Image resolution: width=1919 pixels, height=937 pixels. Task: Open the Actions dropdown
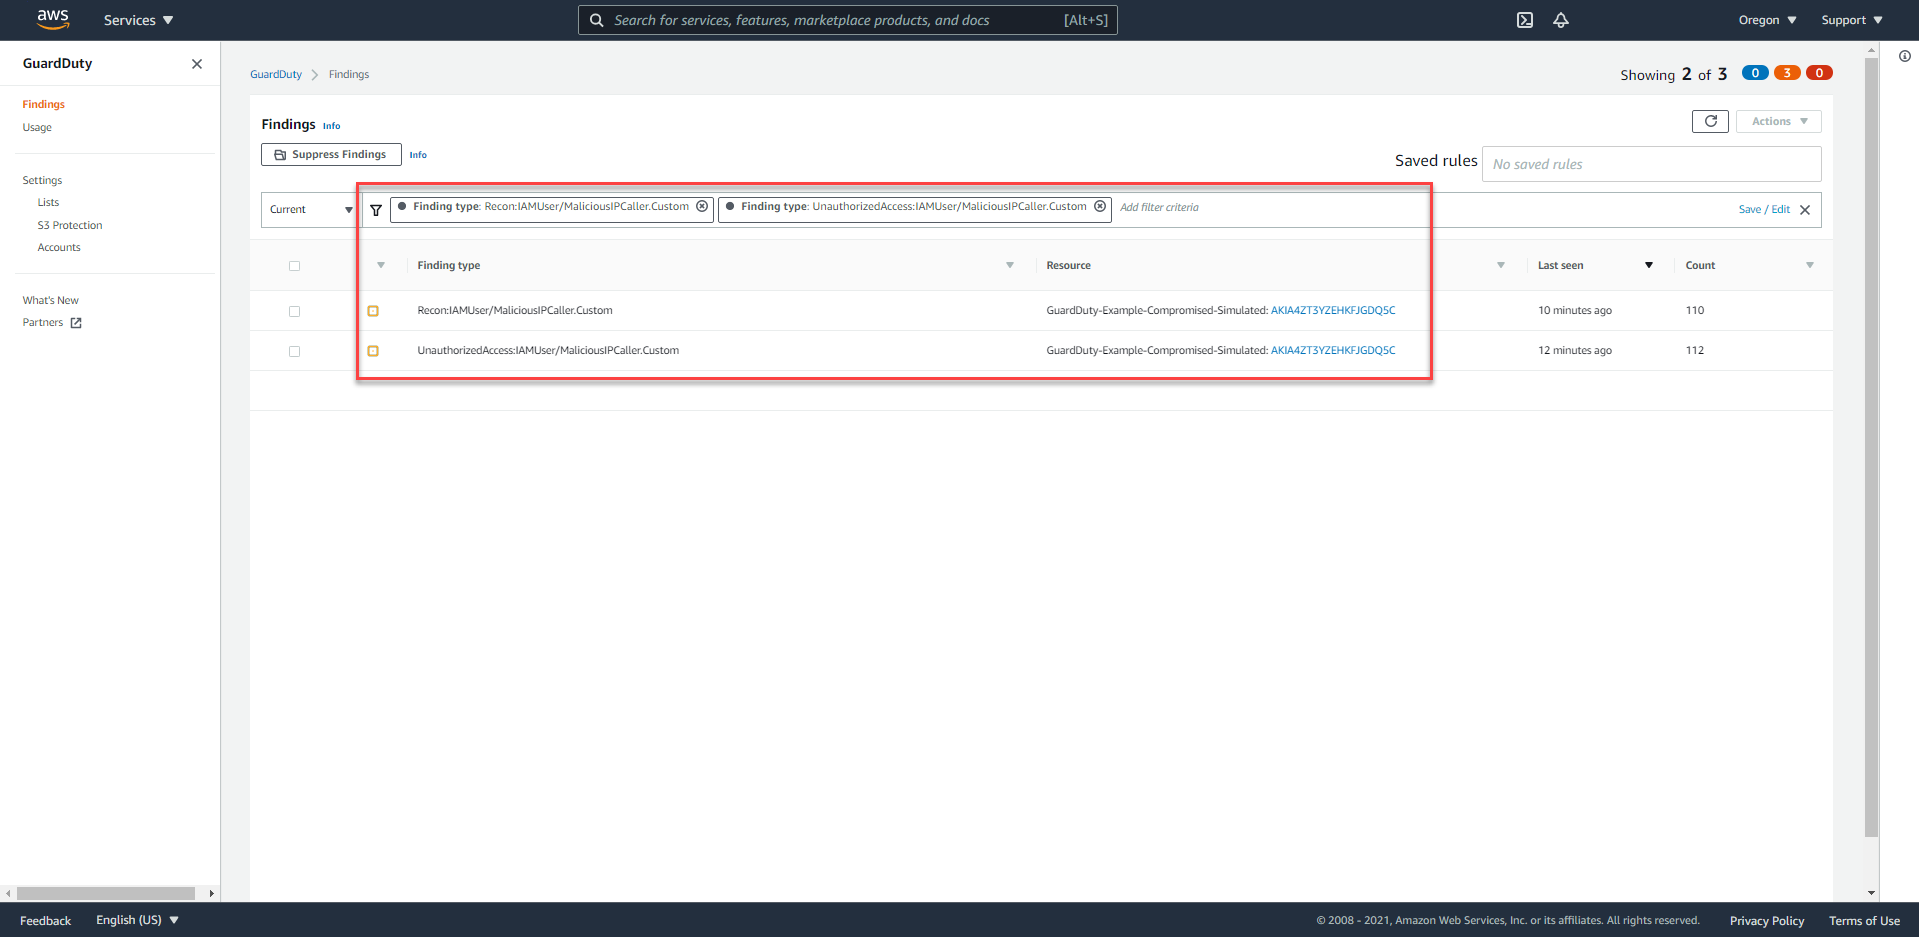coord(1779,121)
